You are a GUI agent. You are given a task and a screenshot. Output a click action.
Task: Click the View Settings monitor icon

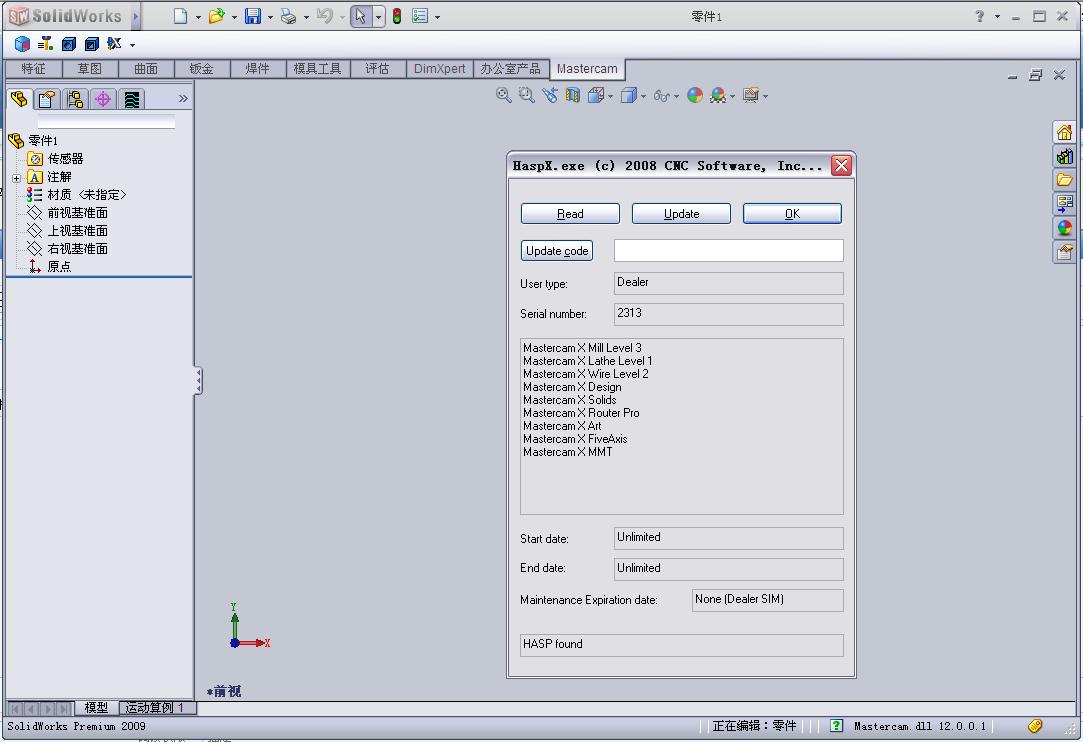tap(751, 95)
